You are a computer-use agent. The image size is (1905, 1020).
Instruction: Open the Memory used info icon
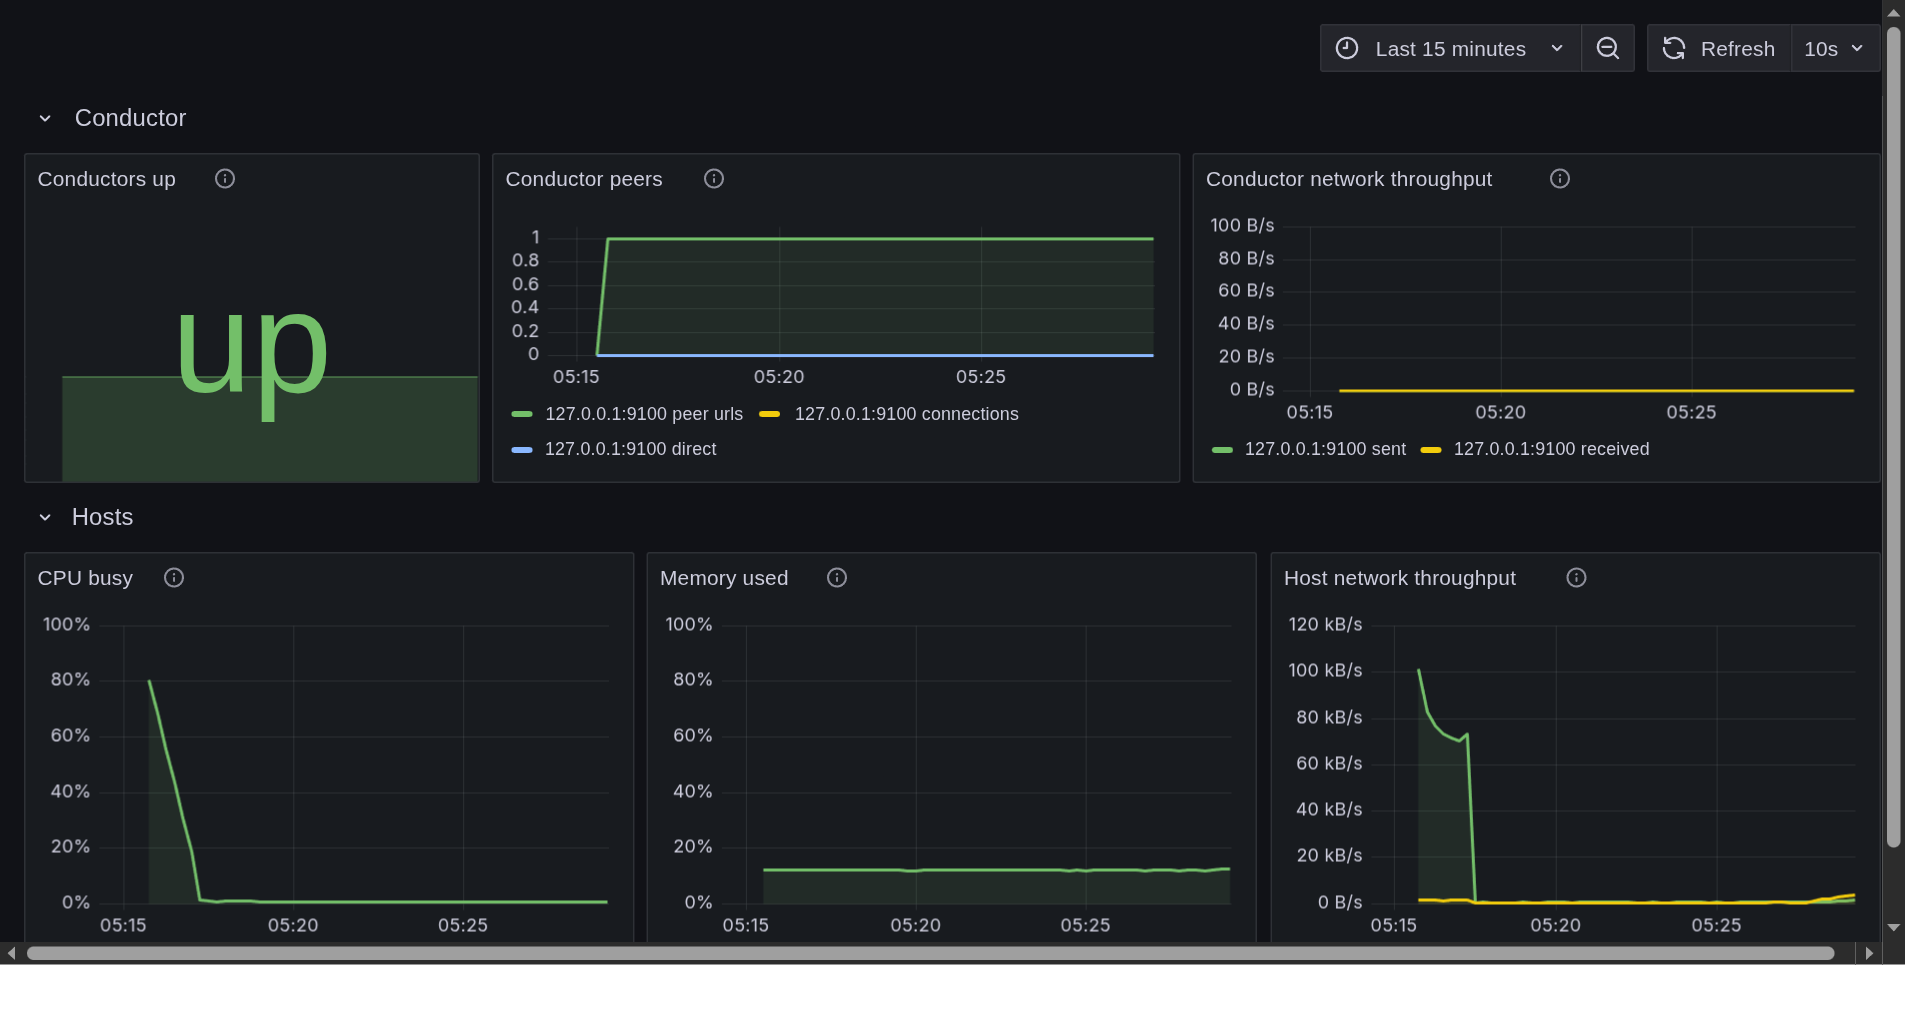(x=837, y=578)
